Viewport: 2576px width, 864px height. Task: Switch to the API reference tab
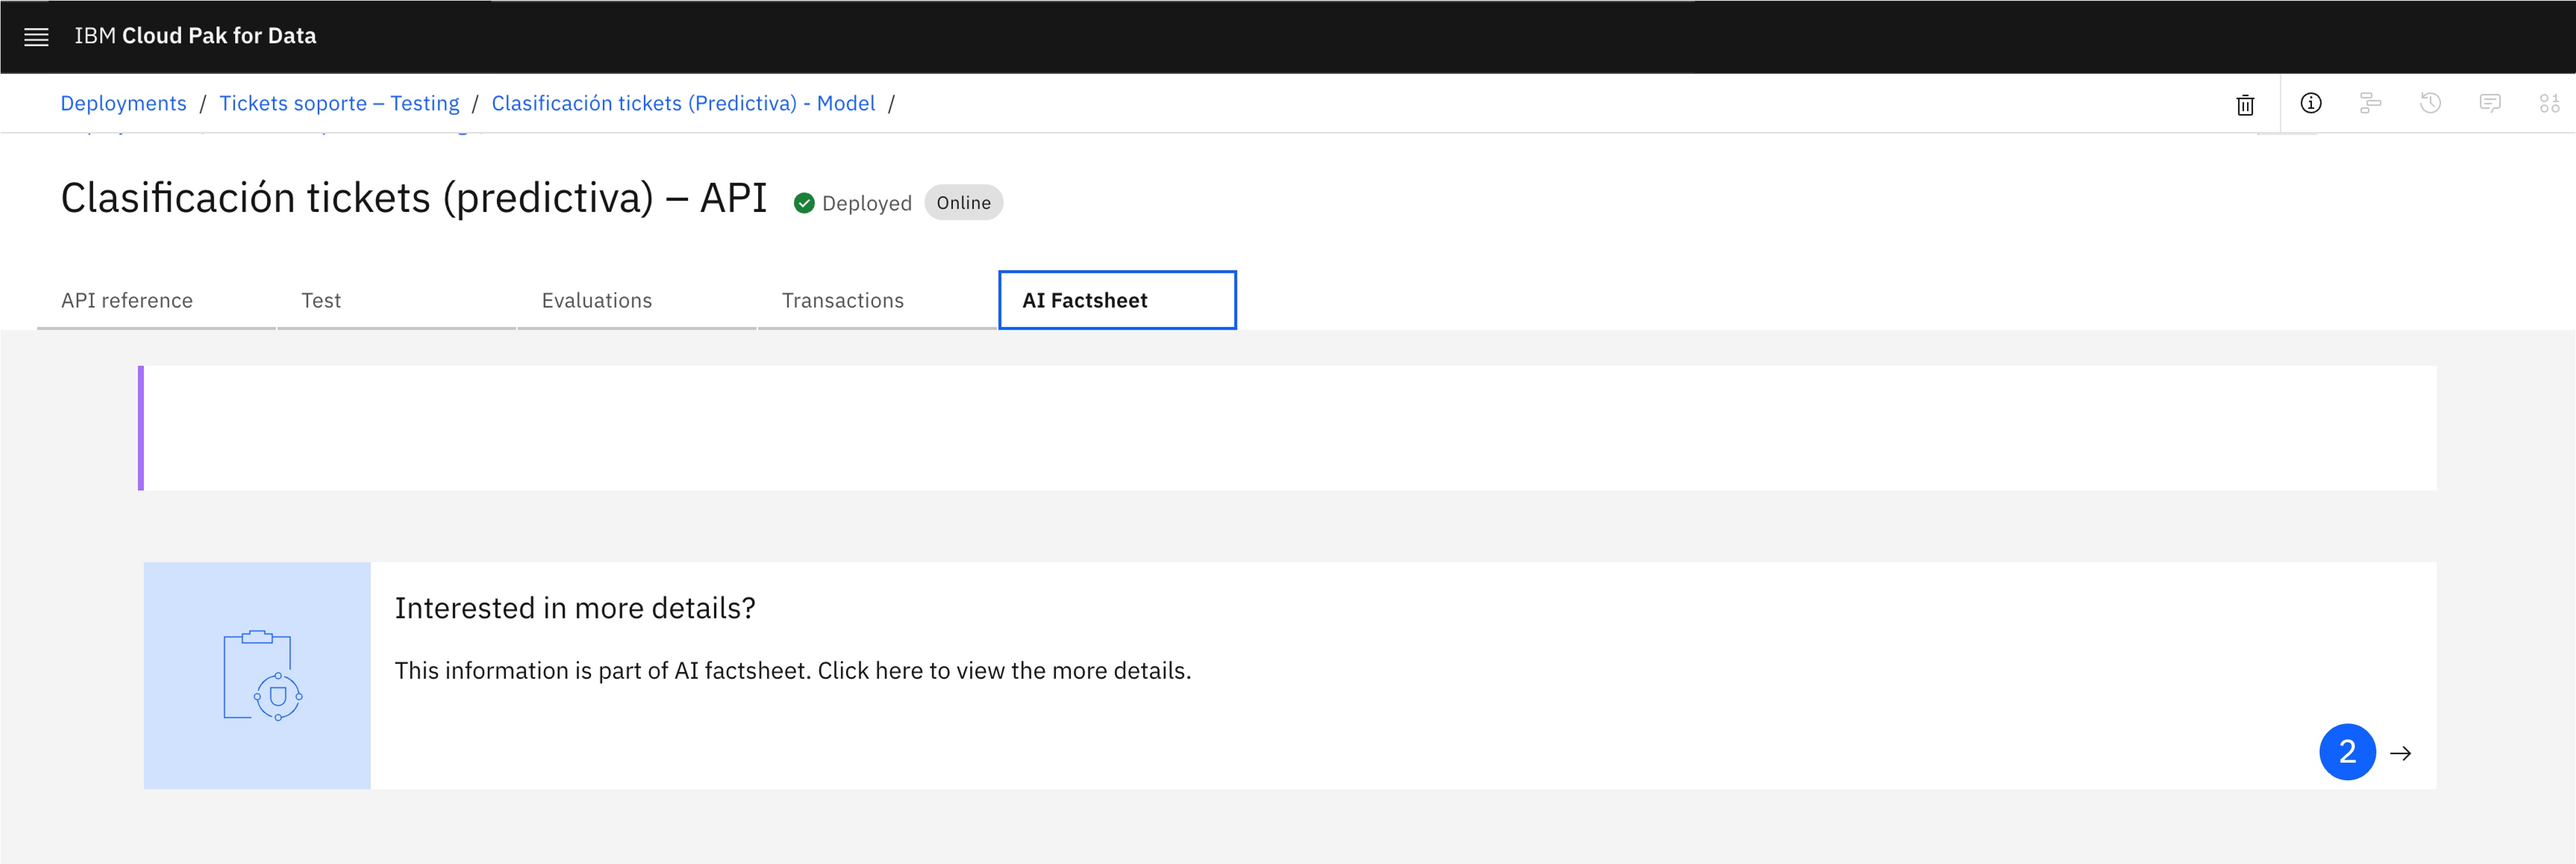[x=156, y=300]
